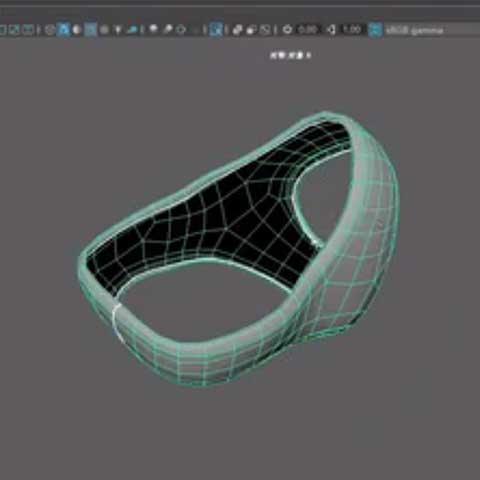Toggle the Isolate Select icon
The height and width of the screenshot is (480, 480).
click(x=216, y=30)
